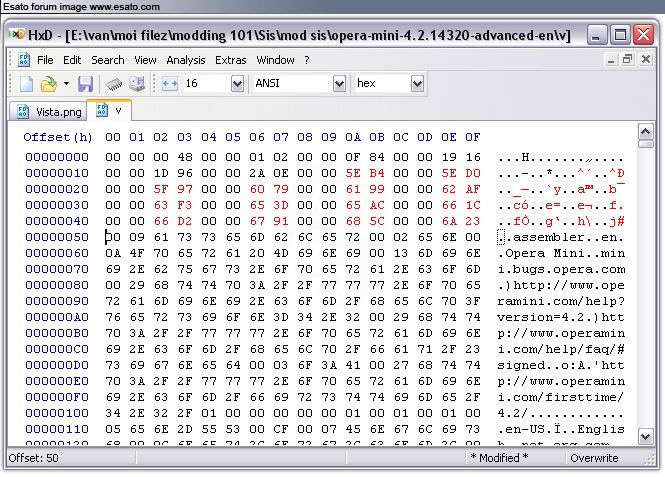The width and height of the screenshot is (665, 477).
Task: Click the '* Modified *' status indicator
Action: [499, 458]
